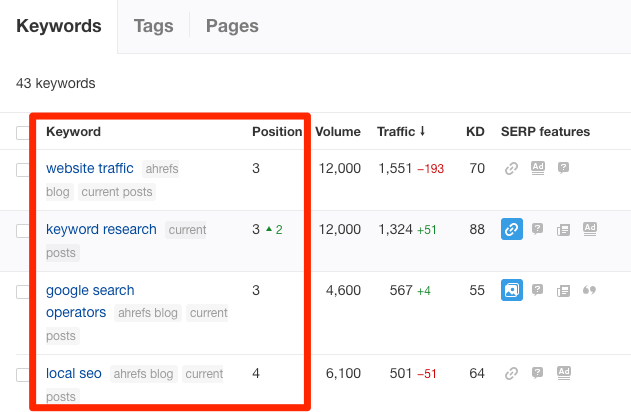Open the Keywords tab
The image size is (631, 412).
(59, 26)
